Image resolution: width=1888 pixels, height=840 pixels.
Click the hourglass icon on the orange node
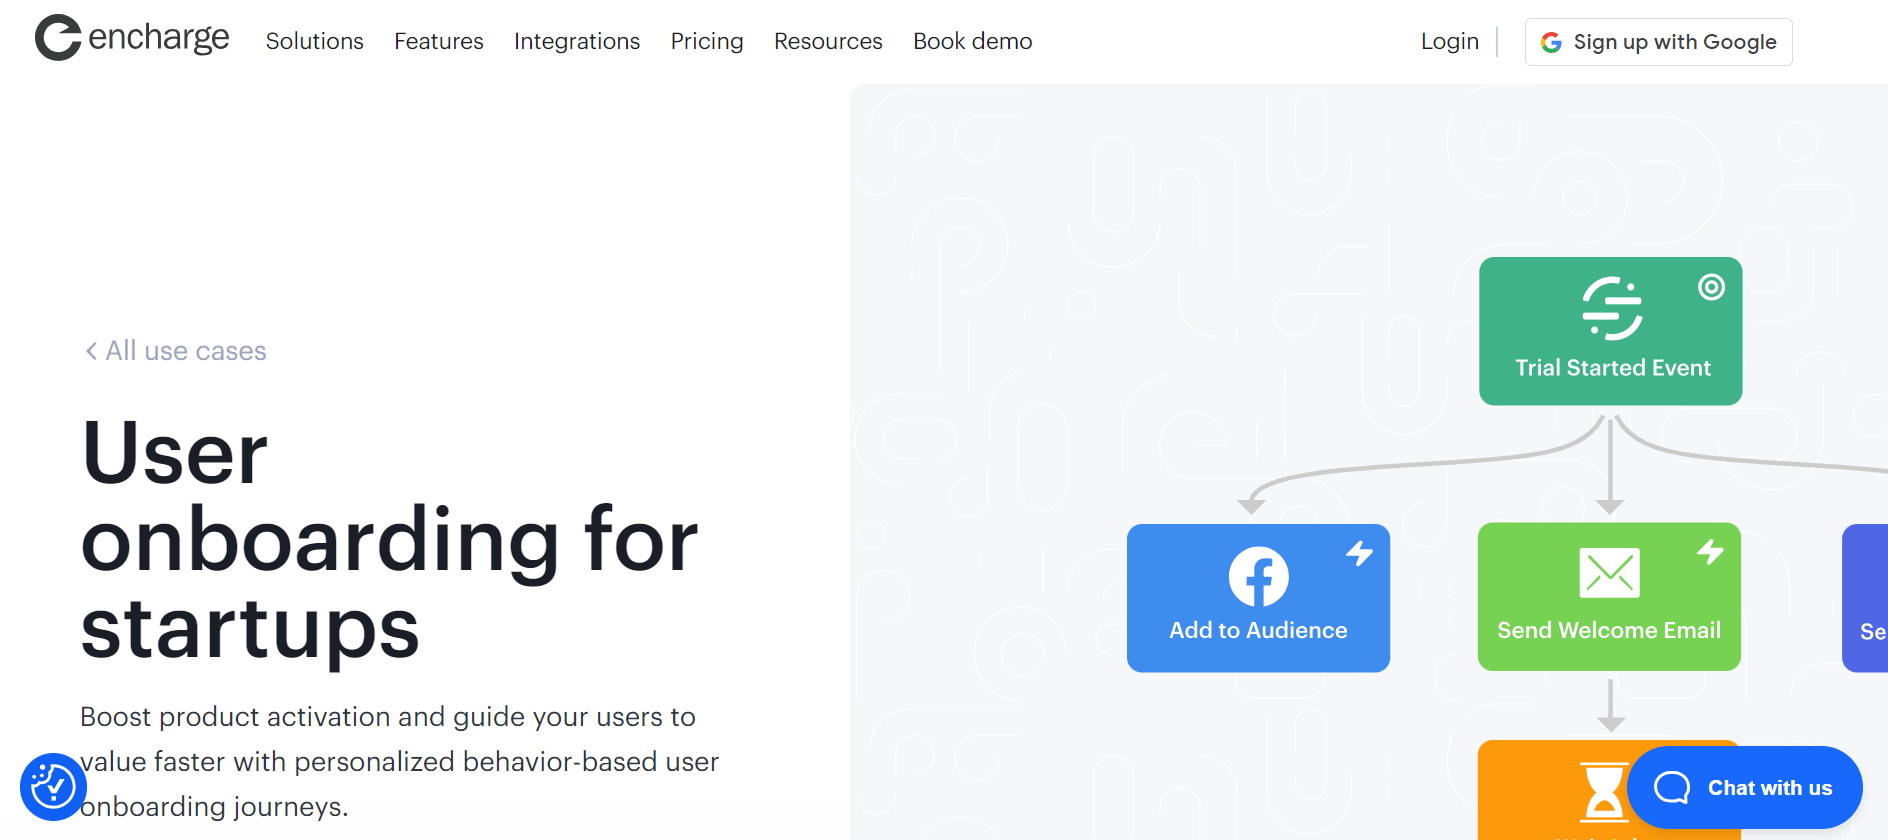(1603, 792)
